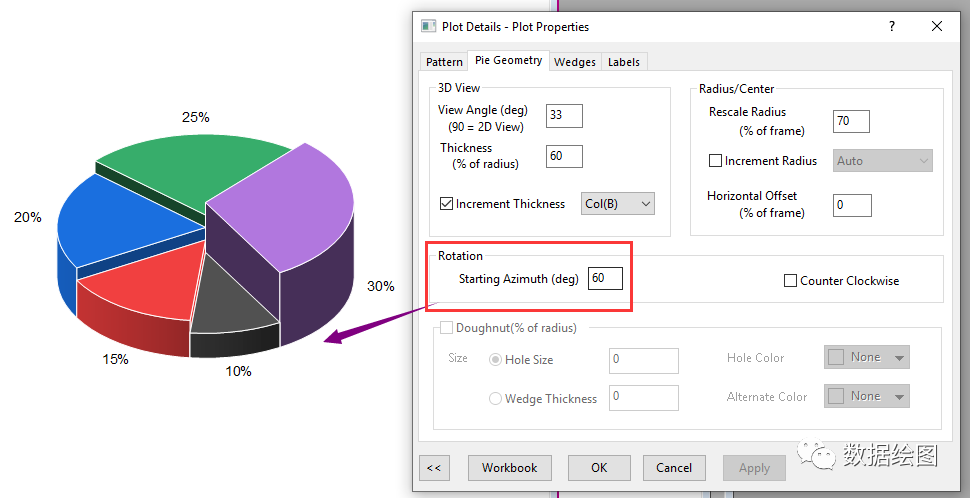Open the Alternate Color dropdown
The height and width of the screenshot is (498, 970).
[867, 396]
